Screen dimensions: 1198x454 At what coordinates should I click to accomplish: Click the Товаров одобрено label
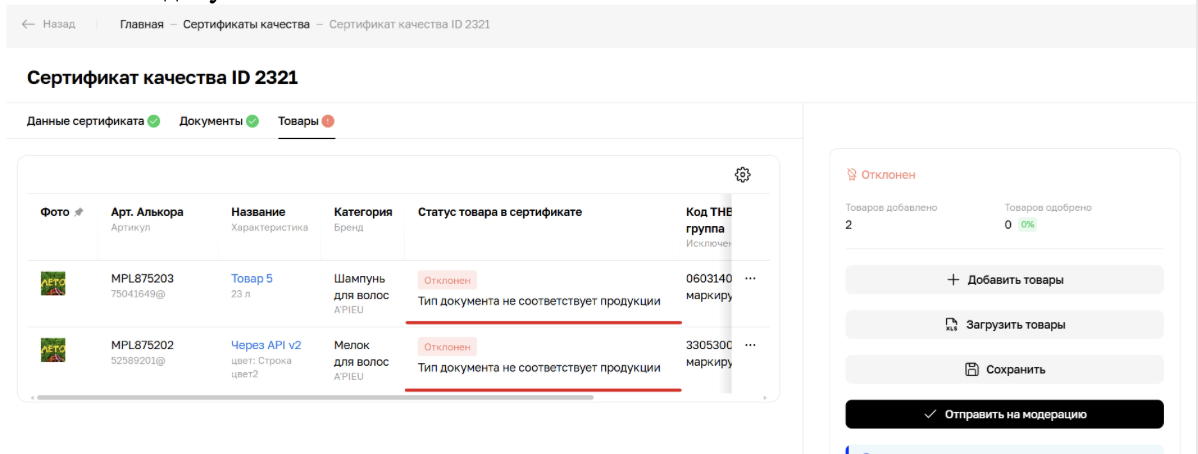[1048, 207]
